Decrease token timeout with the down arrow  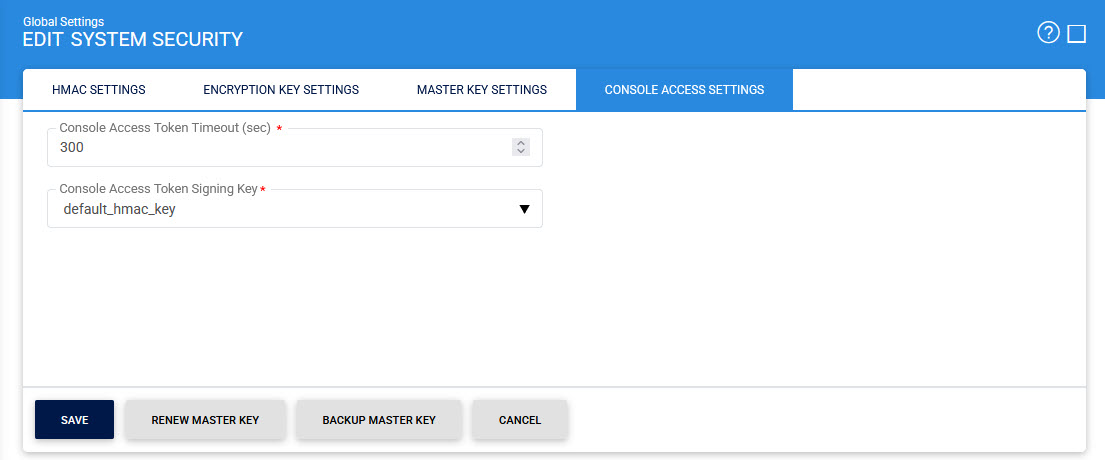click(x=520, y=152)
